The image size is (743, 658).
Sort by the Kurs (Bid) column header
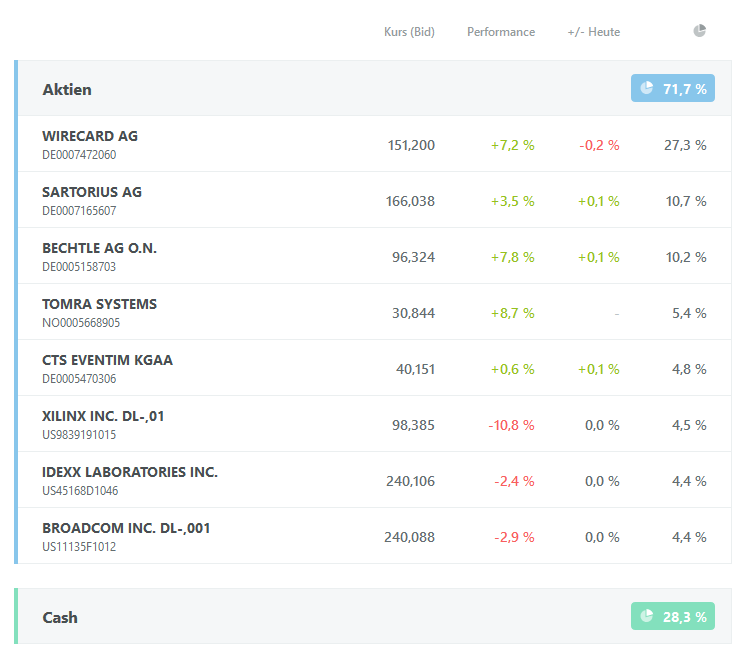tap(409, 32)
